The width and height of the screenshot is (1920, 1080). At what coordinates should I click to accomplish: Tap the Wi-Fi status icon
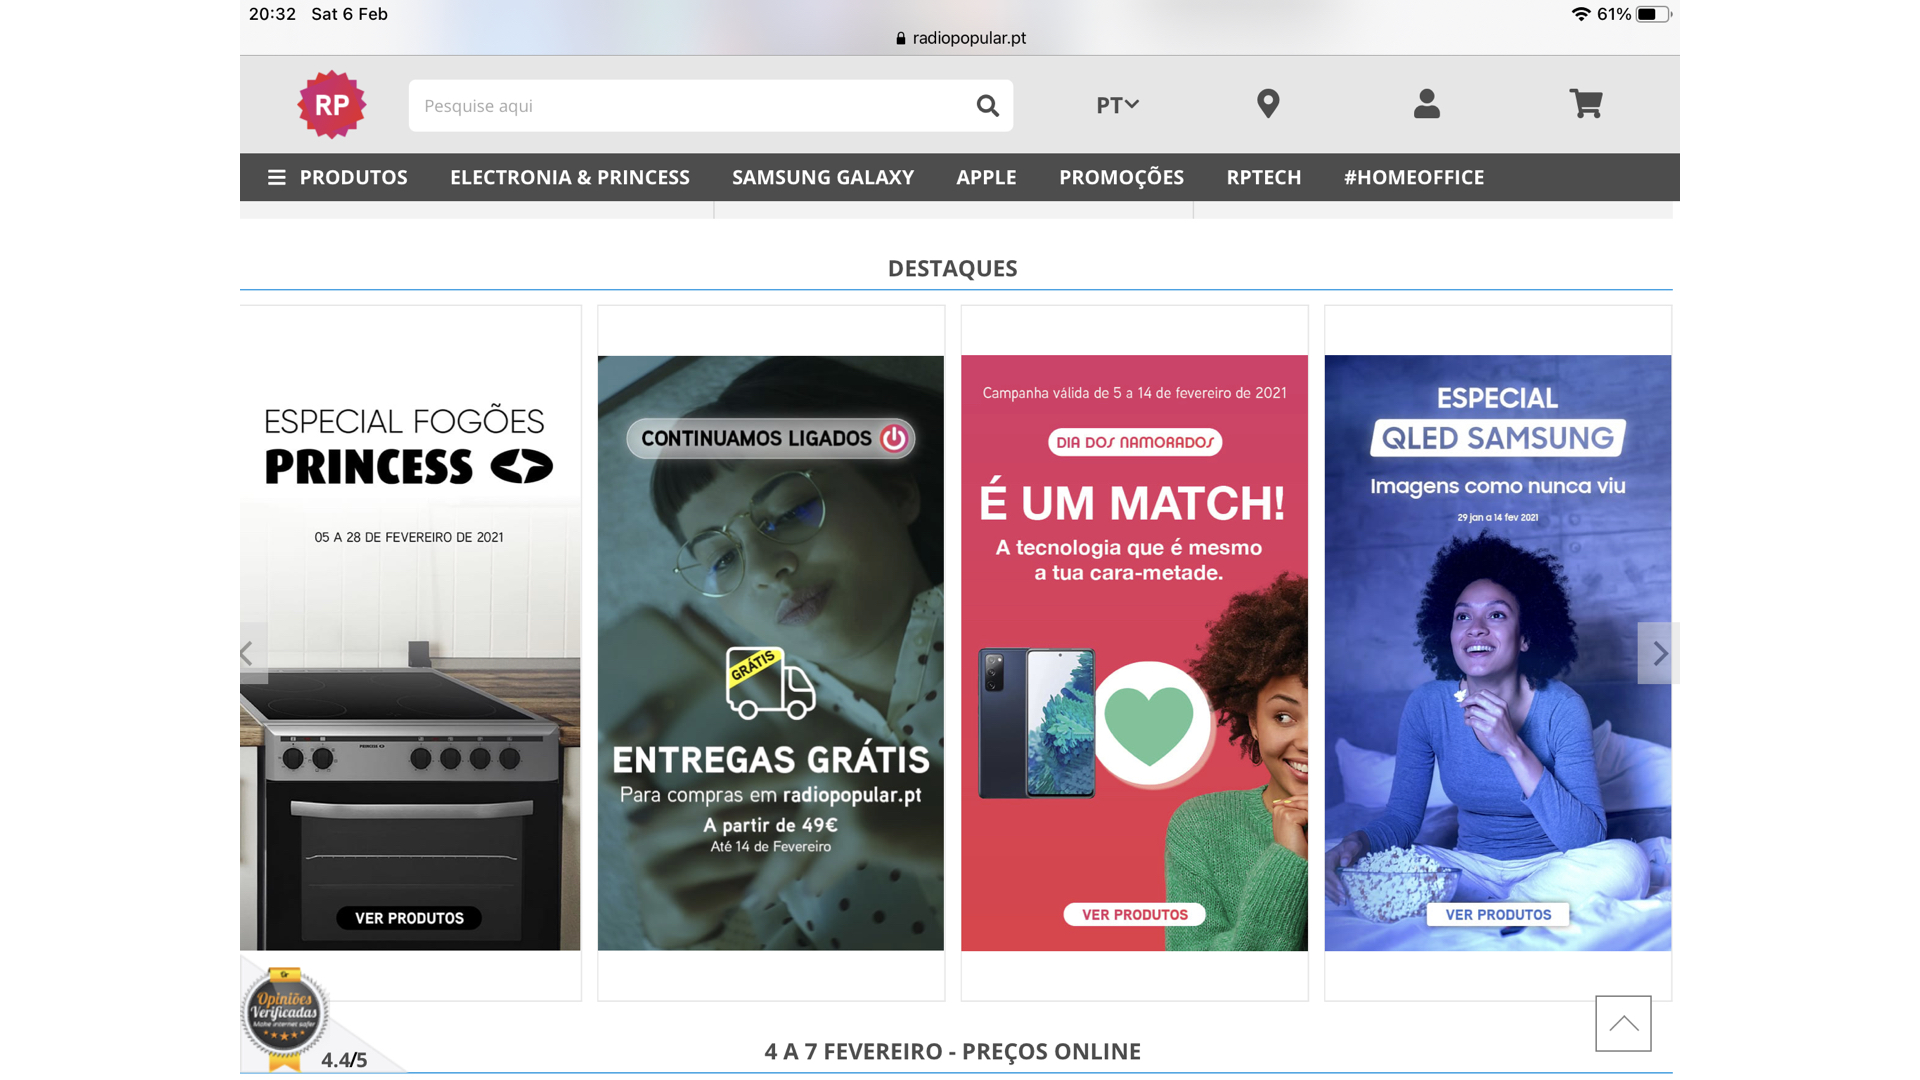pyautogui.click(x=1581, y=14)
